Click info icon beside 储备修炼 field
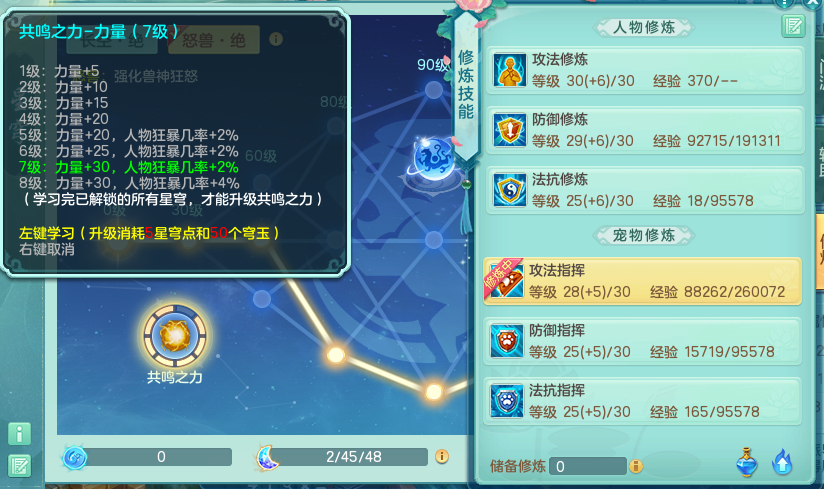 pos(636,466)
